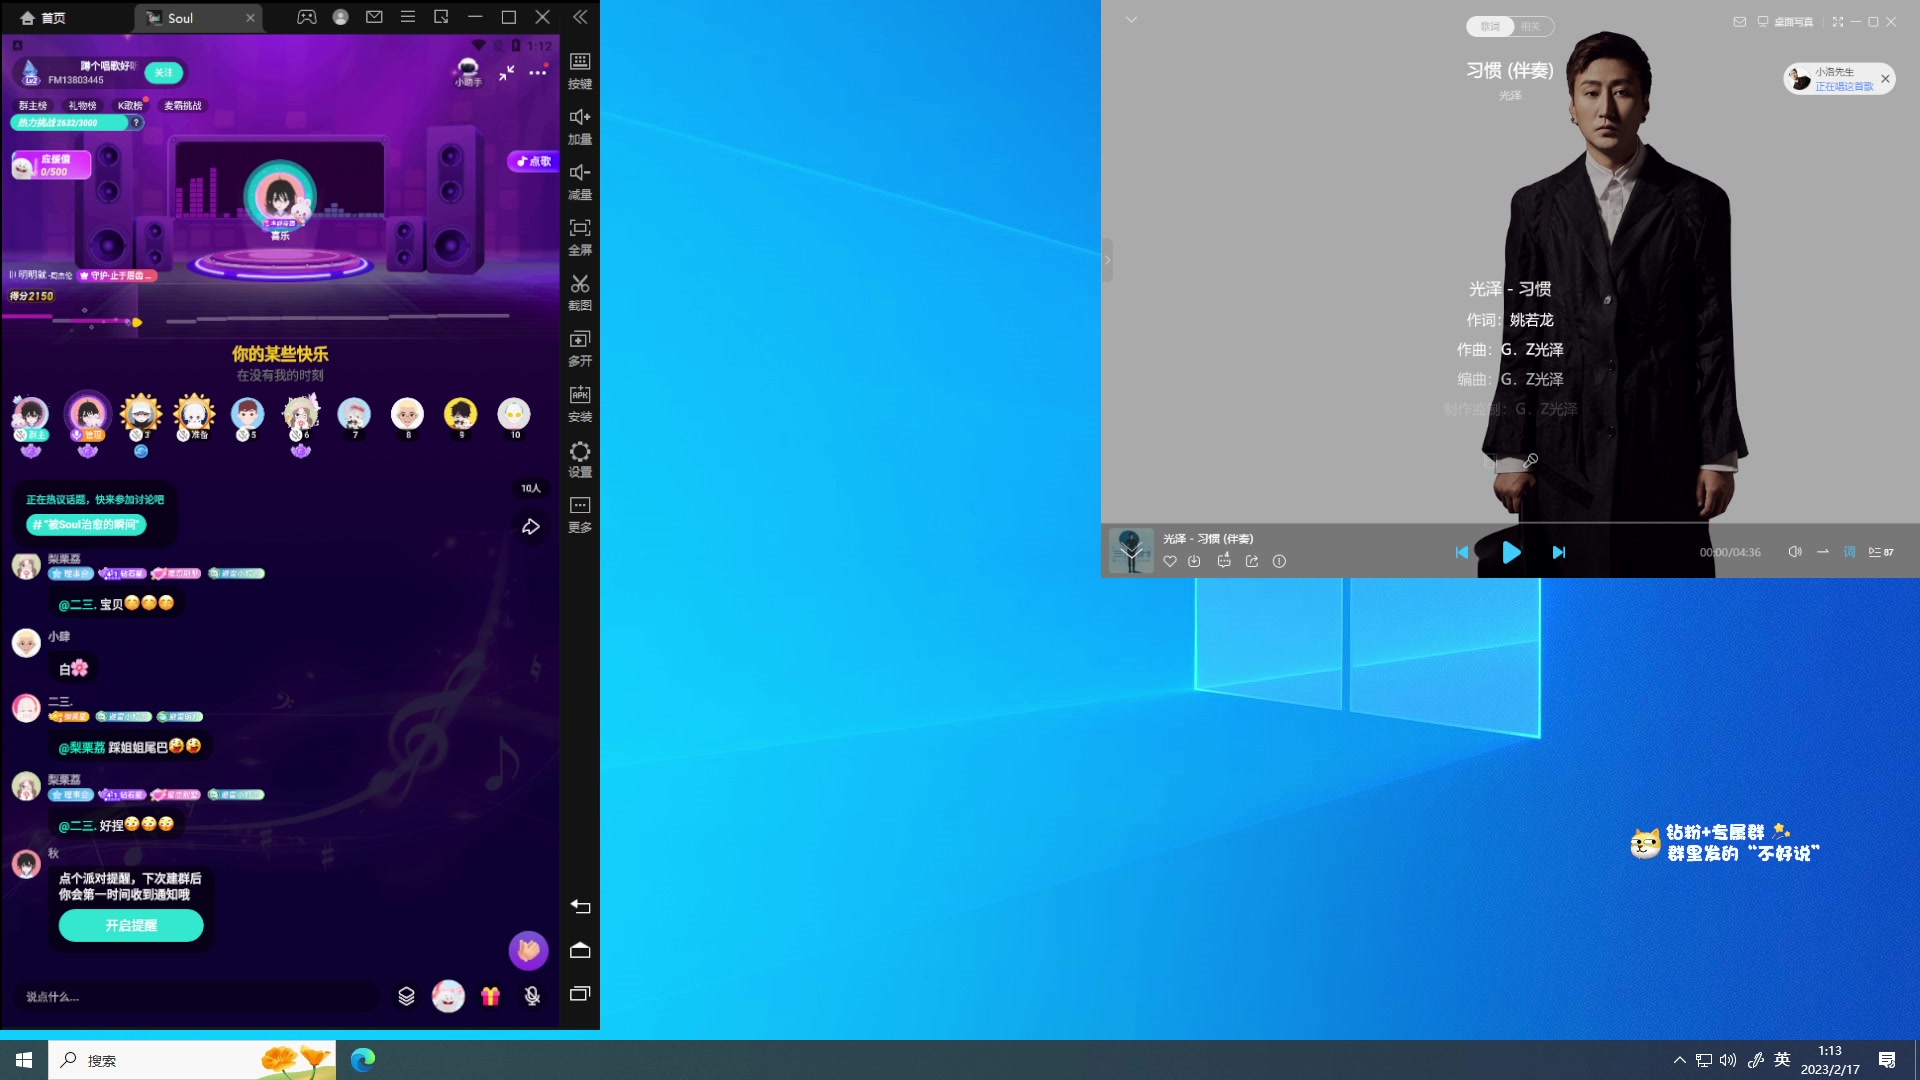Image resolution: width=1920 pixels, height=1080 pixels.
Task: Click the heart favorite icon in music player
Action: point(1170,562)
